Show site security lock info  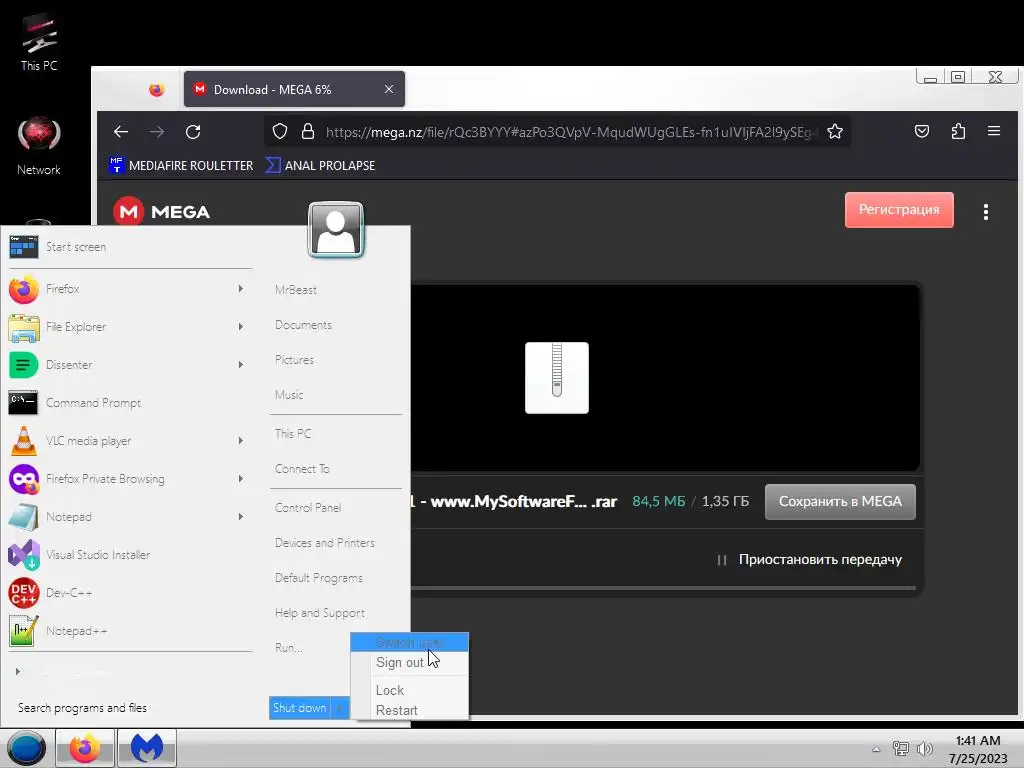coord(308,132)
